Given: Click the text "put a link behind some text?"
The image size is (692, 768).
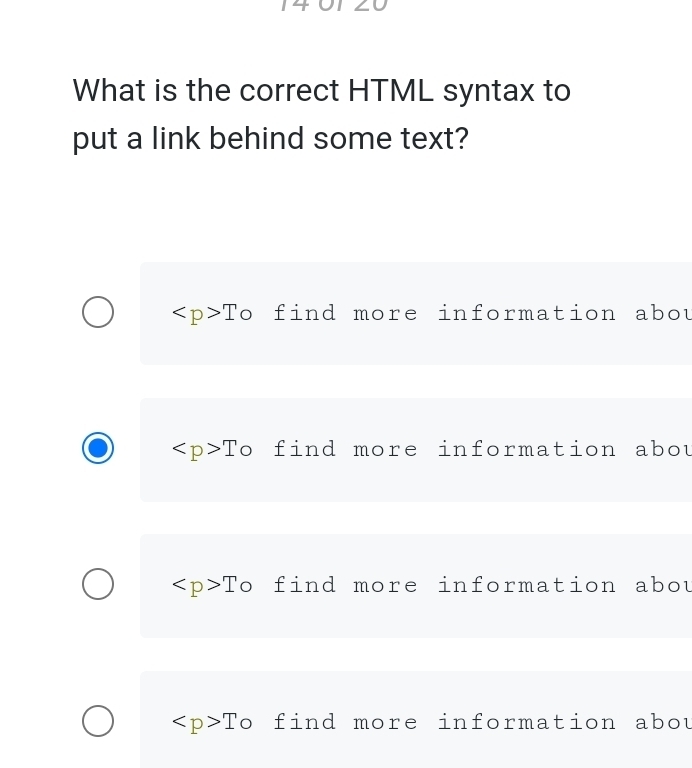Looking at the screenshot, I should point(271,139).
